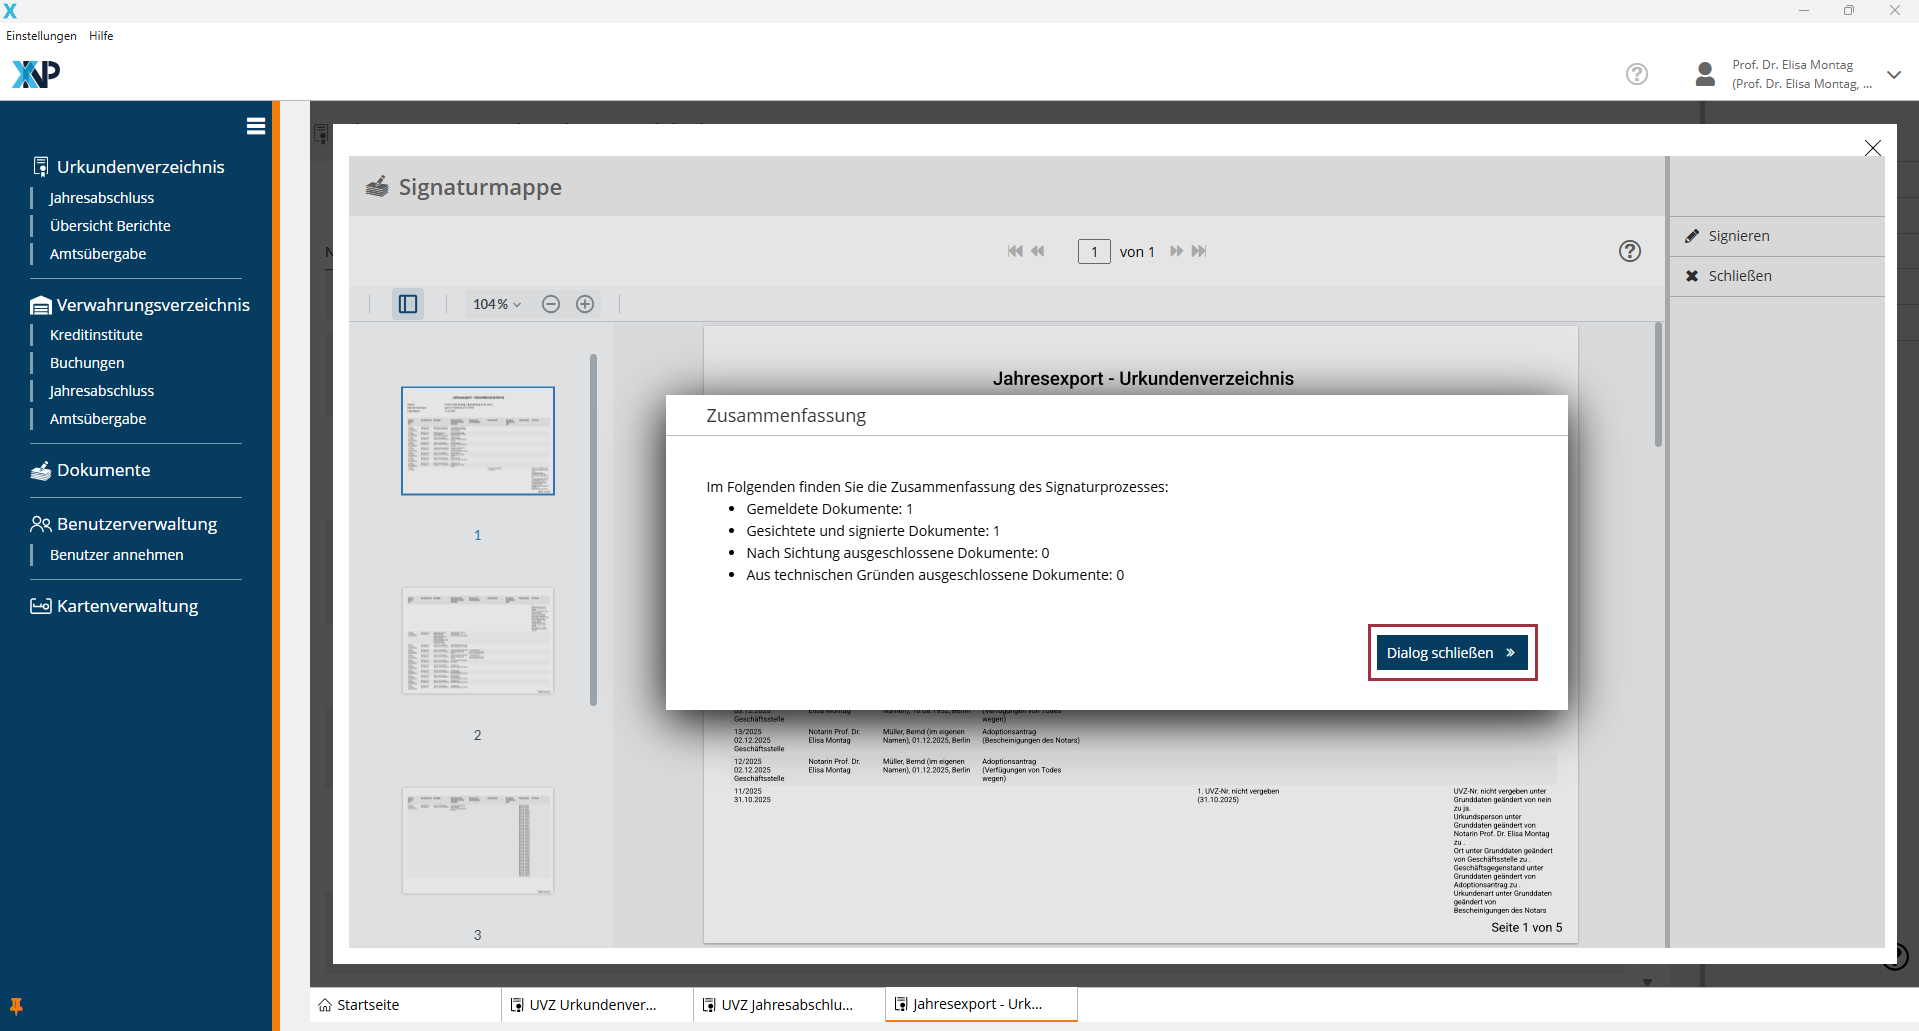Screen dimensions: 1919x1031
Task: Open Kartenverwaltung in the sidebar
Action: (127, 606)
